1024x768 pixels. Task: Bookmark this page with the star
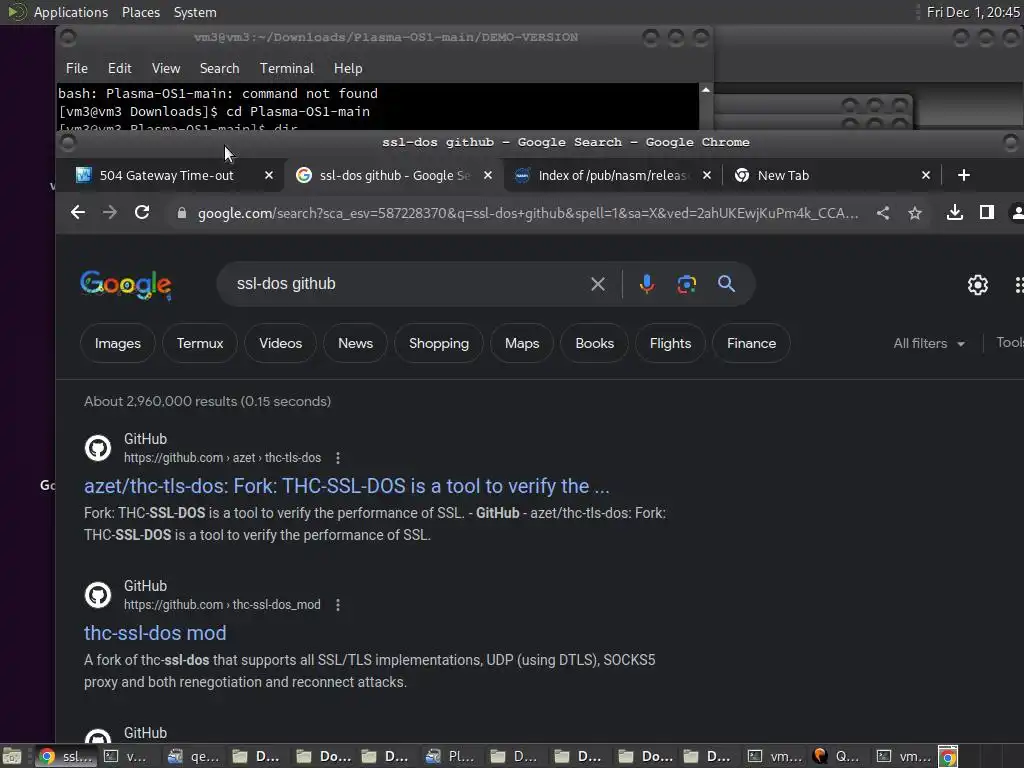click(915, 213)
